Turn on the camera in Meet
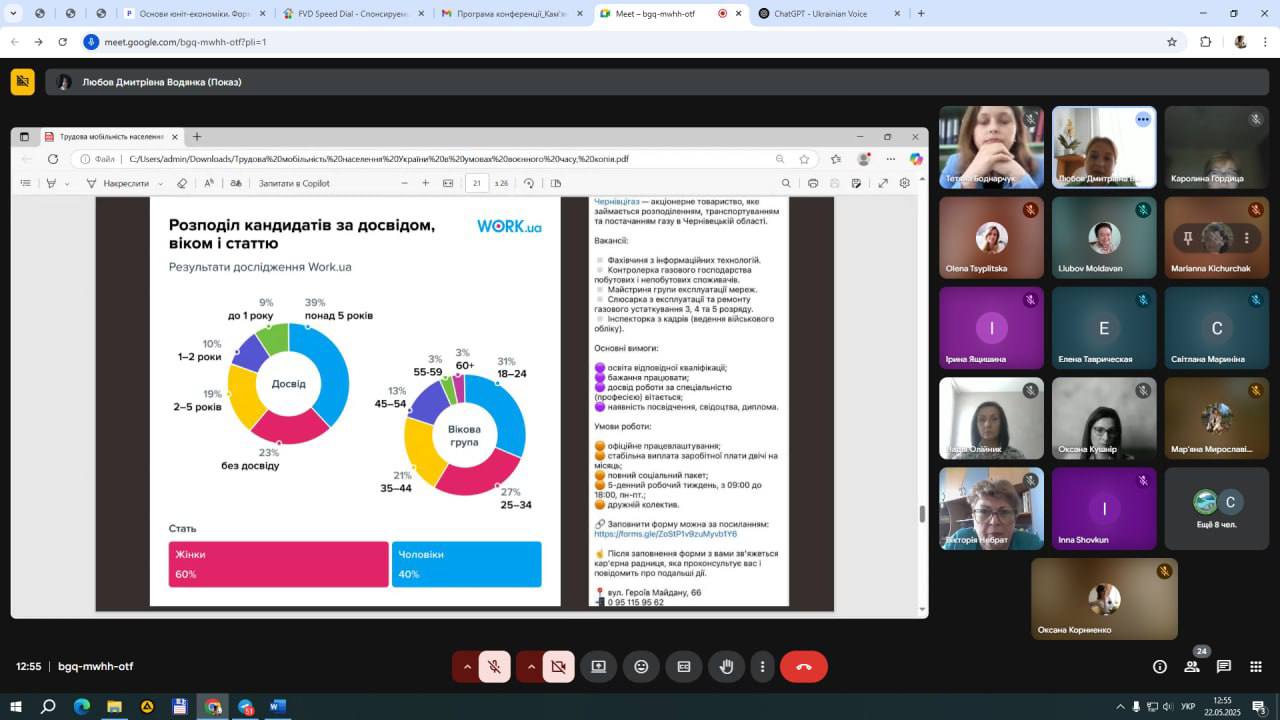This screenshot has width=1280, height=720. [558, 666]
